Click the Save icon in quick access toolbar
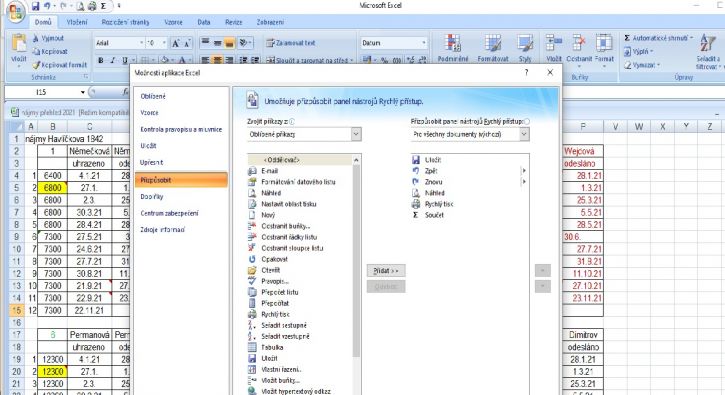The width and height of the screenshot is (725, 395). [x=36, y=6]
